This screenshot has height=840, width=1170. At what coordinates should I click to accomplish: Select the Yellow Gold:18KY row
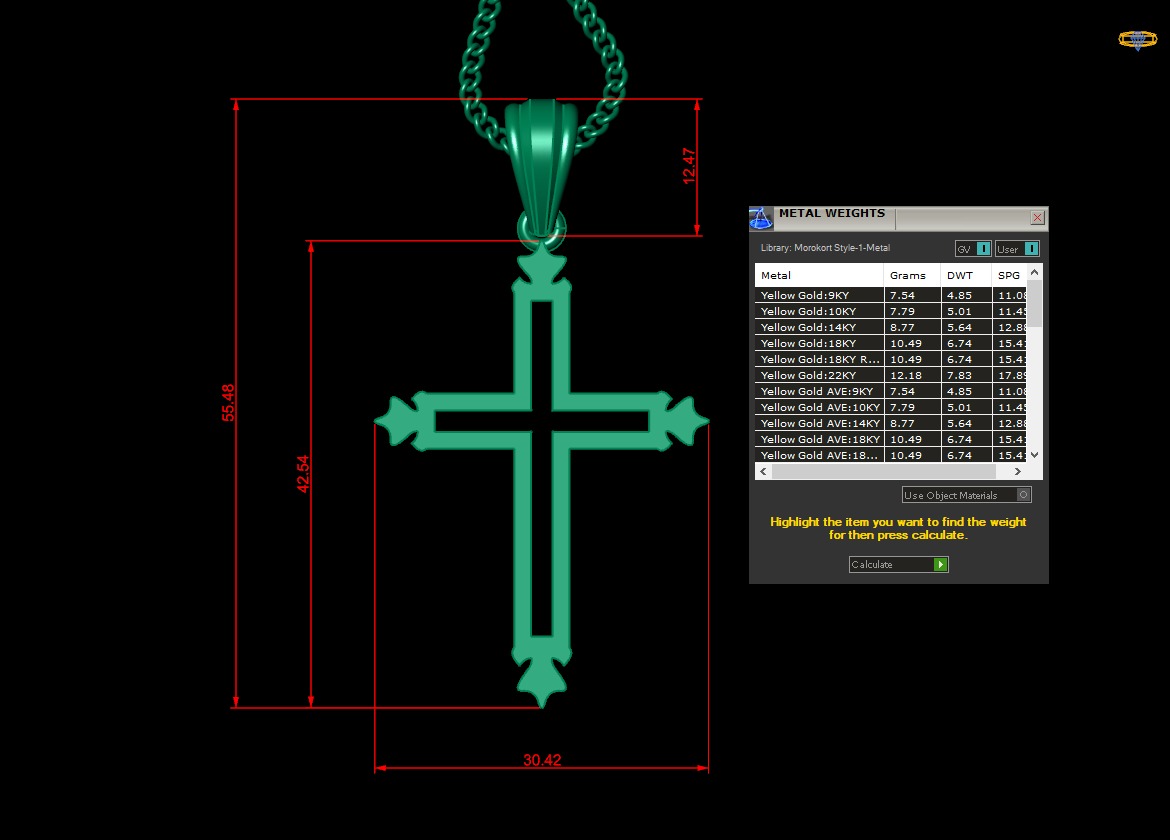tap(890, 343)
